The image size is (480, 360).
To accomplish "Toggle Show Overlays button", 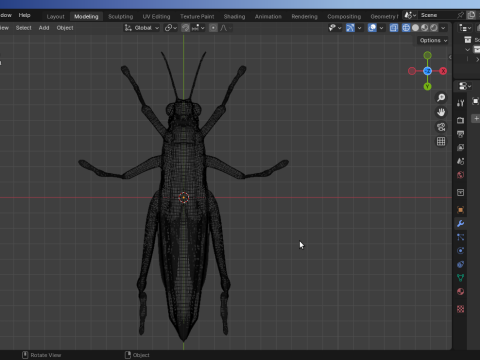I will (x=372, y=28).
